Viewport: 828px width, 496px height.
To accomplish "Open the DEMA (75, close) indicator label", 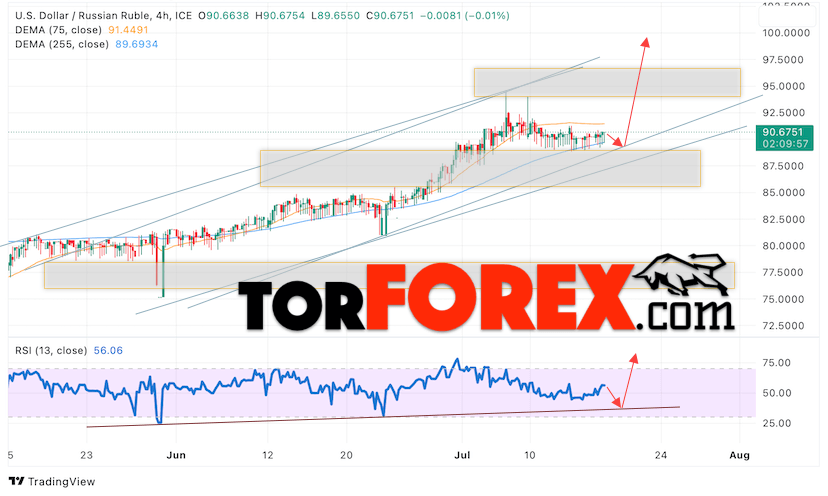I will (58, 30).
